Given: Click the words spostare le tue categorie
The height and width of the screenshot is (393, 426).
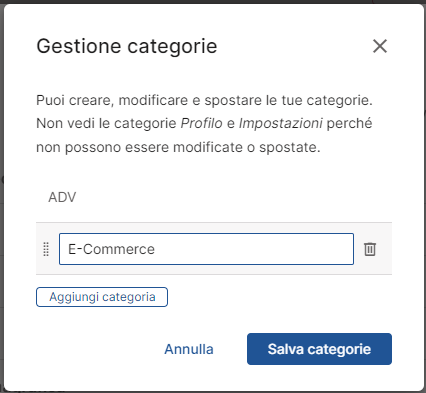Looking at the screenshot, I should point(288,100).
